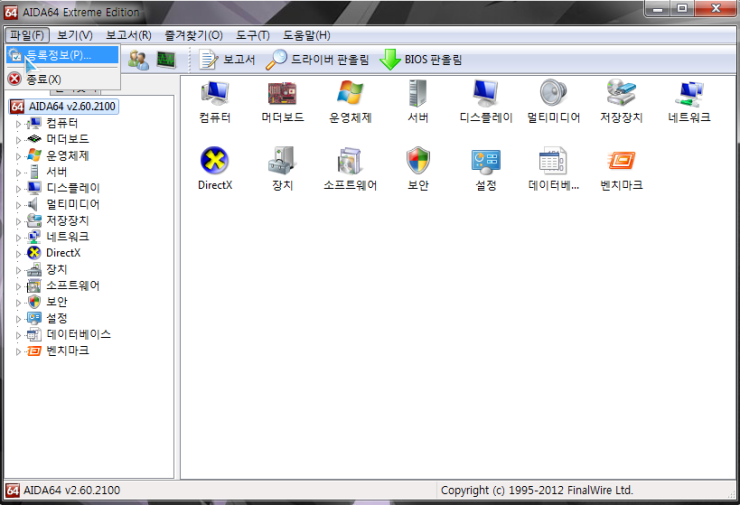The height and width of the screenshot is (505, 740).
Task: Open the 보고서(R) menu
Action: (128, 35)
